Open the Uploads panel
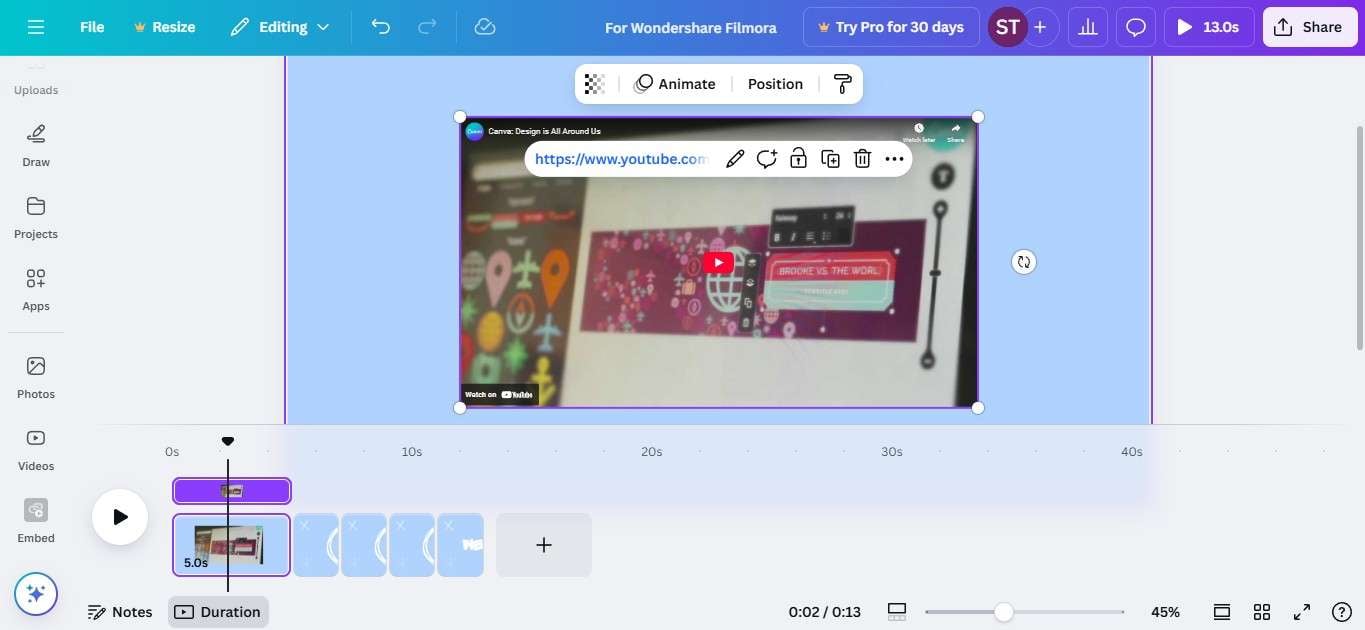This screenshot has height=630, width=1365. point(36,80)
